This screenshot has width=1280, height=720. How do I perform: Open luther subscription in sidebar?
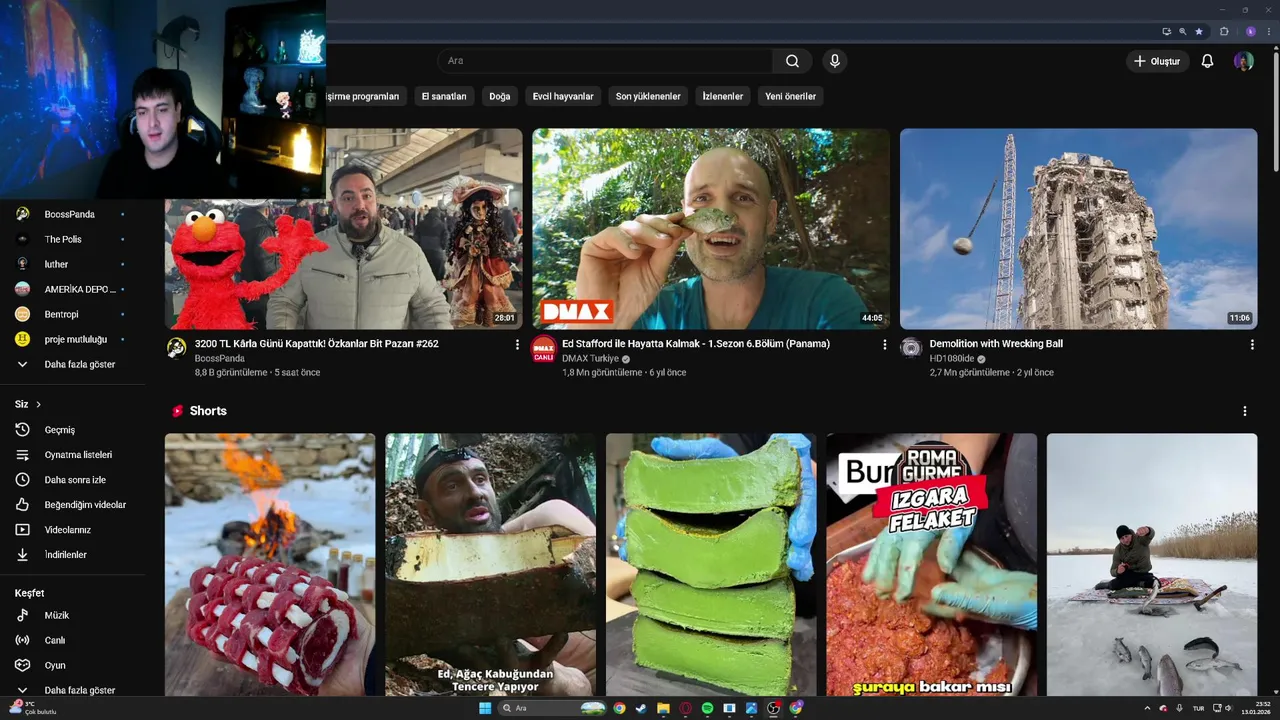coord(72,264)
